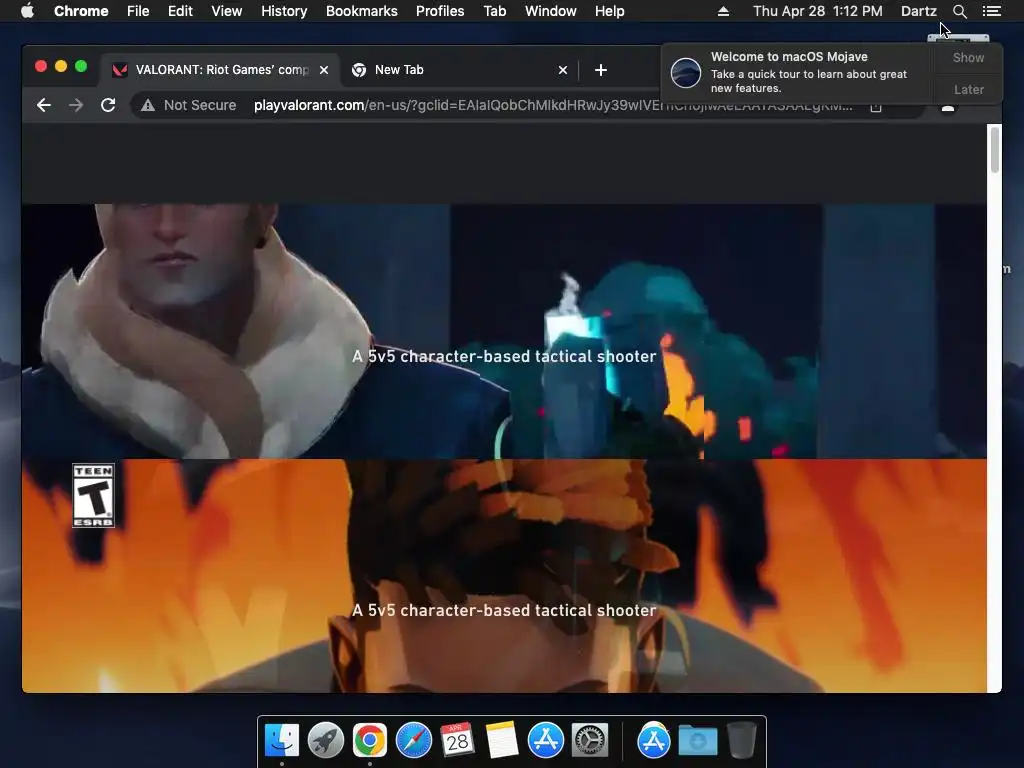Screen dimensions: 1024x768
Task: Open the Edit menu
Action: [180, 11]
